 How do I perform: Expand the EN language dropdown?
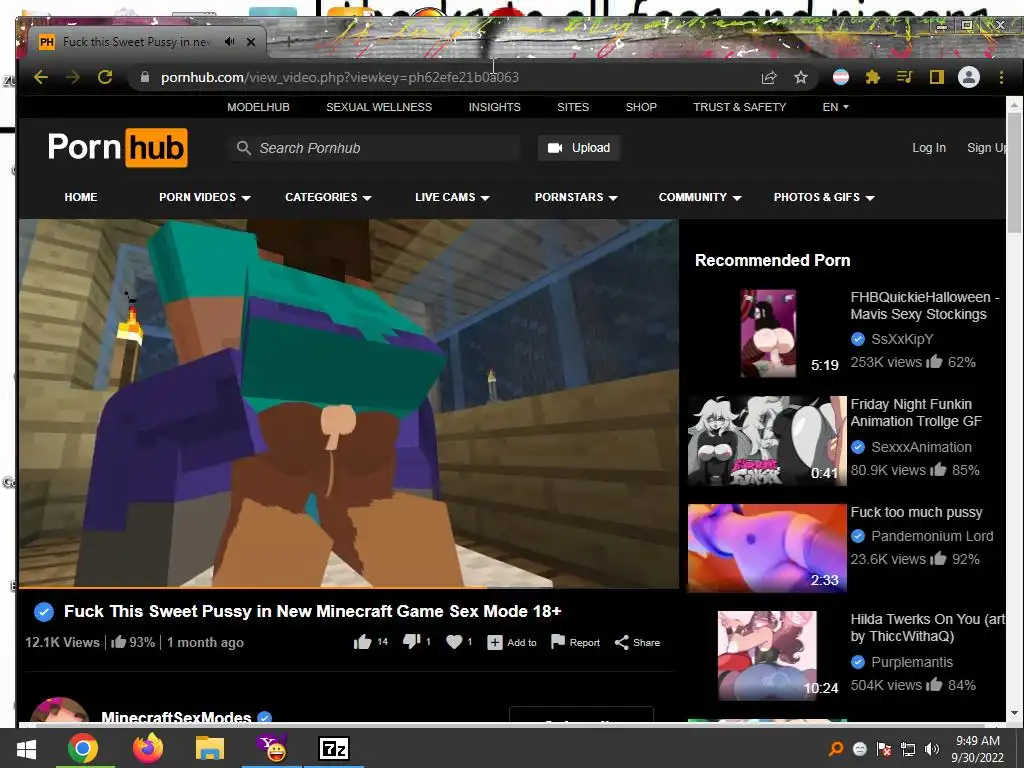coord(835,107)
